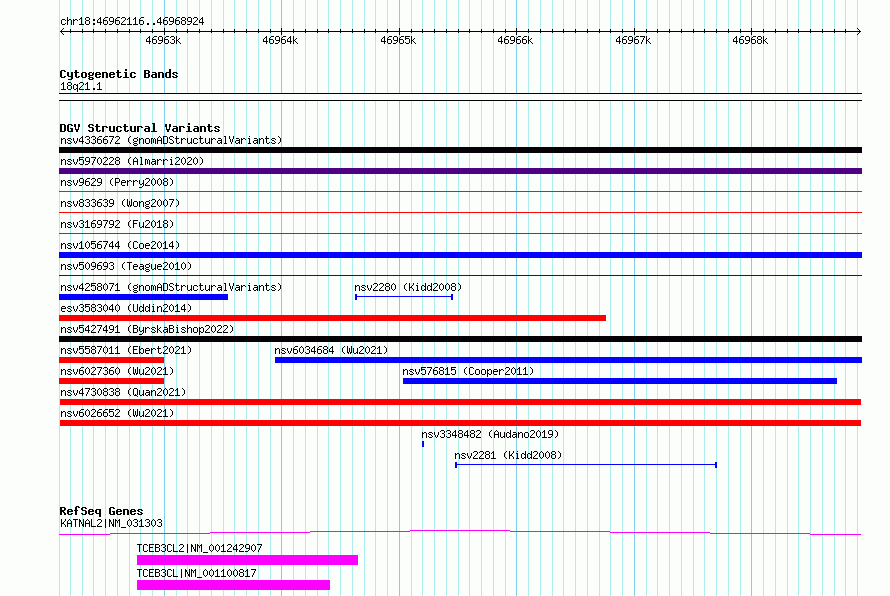Click the blue nsv6034684 variant bar
This screenshot has width=890, height=596.
[x=568, y=360]
